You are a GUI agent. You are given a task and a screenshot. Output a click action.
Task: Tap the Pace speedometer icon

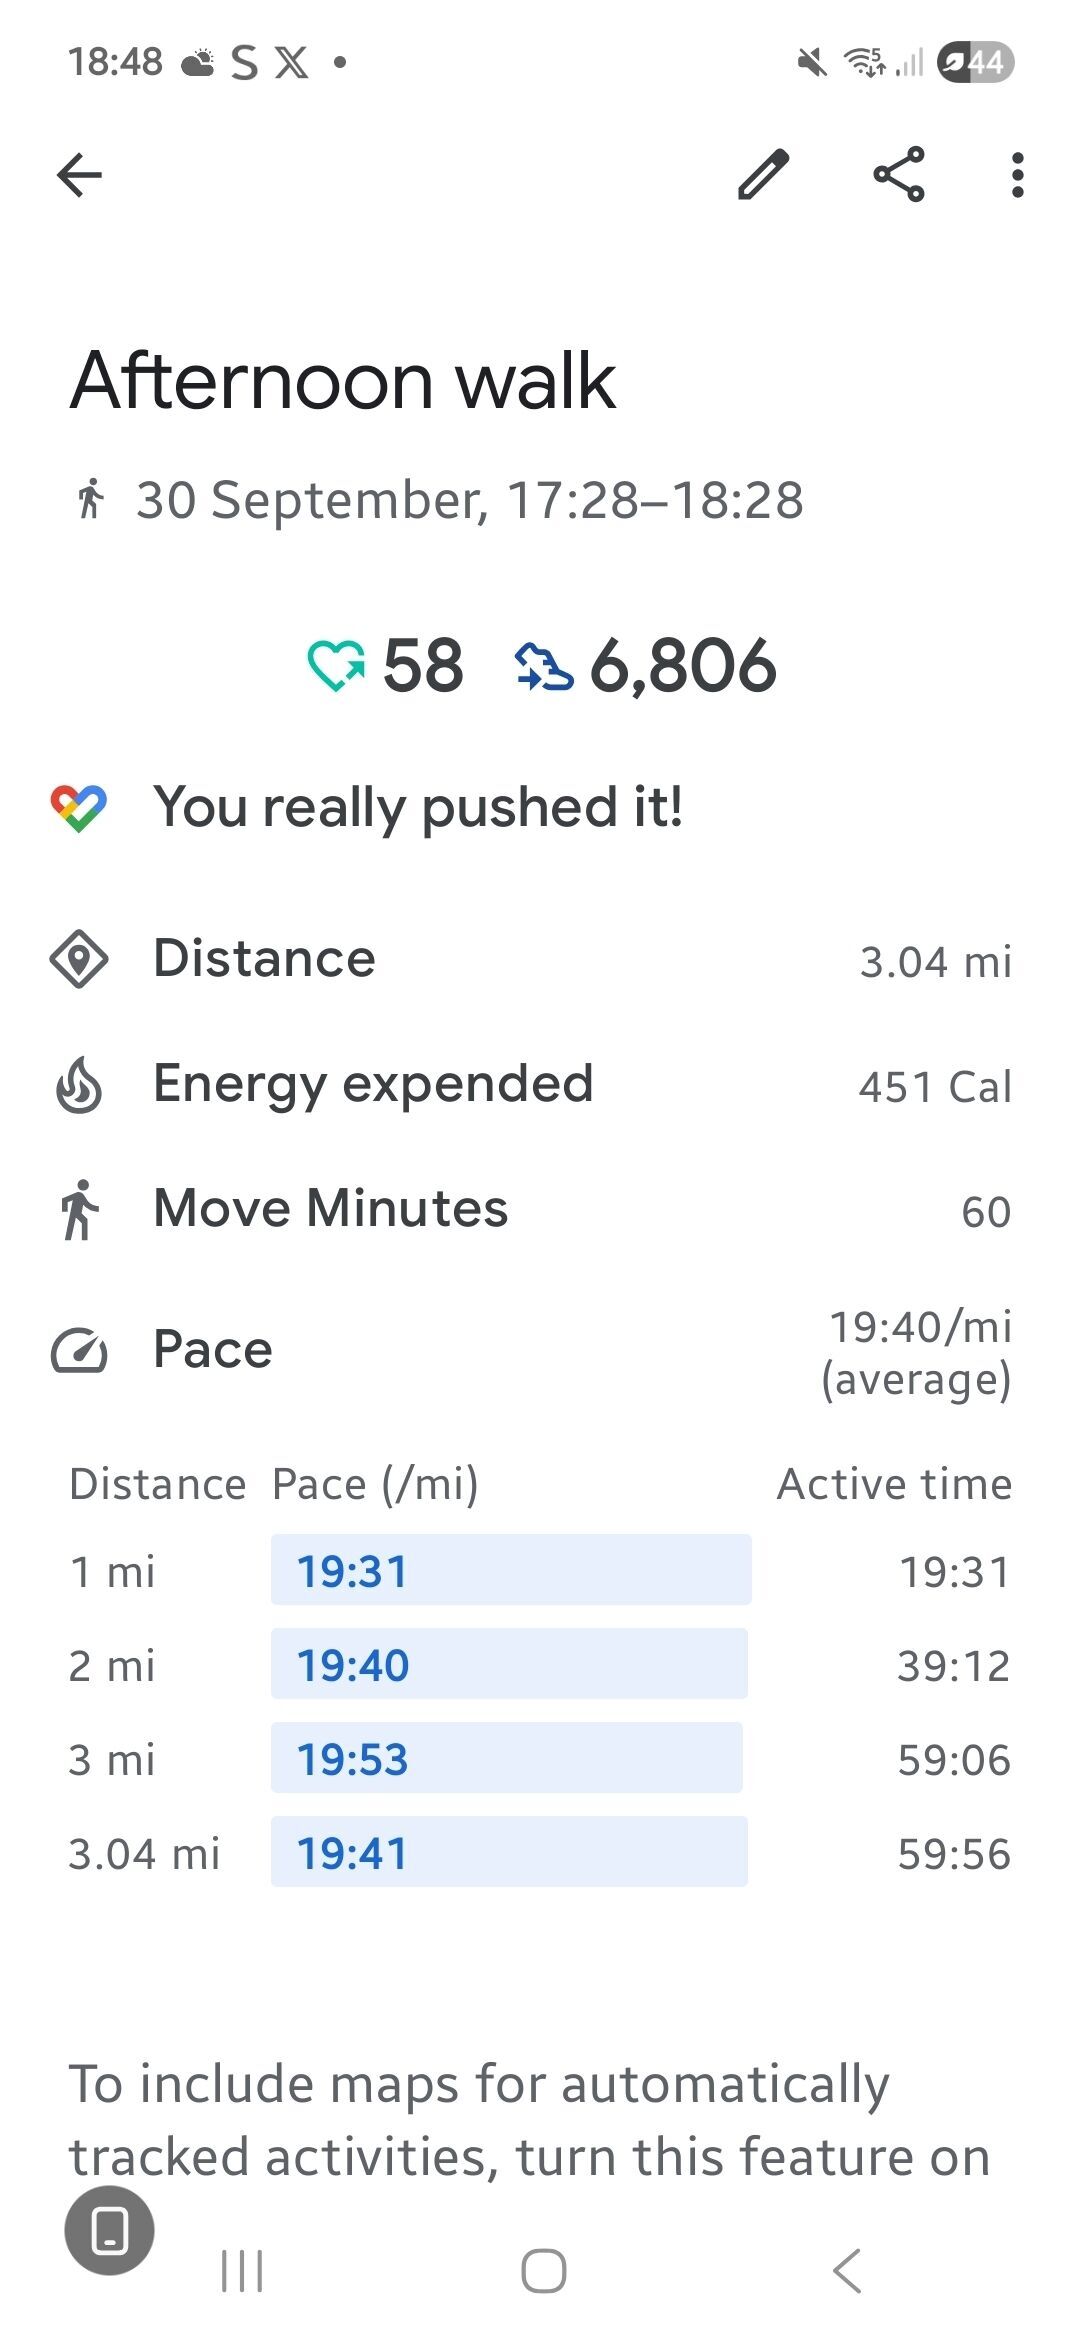(x=79, y=1351)
